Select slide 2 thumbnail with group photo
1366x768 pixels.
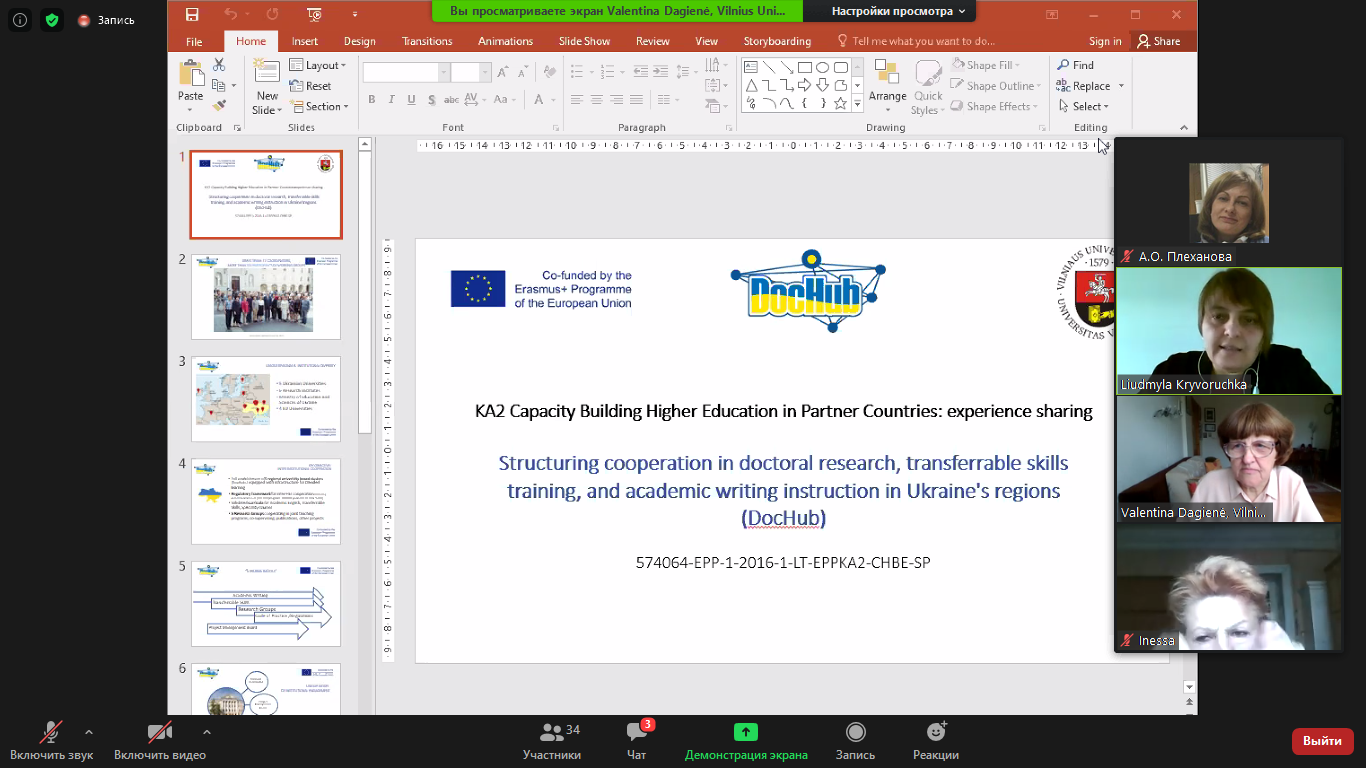click(x=266, y=296)
